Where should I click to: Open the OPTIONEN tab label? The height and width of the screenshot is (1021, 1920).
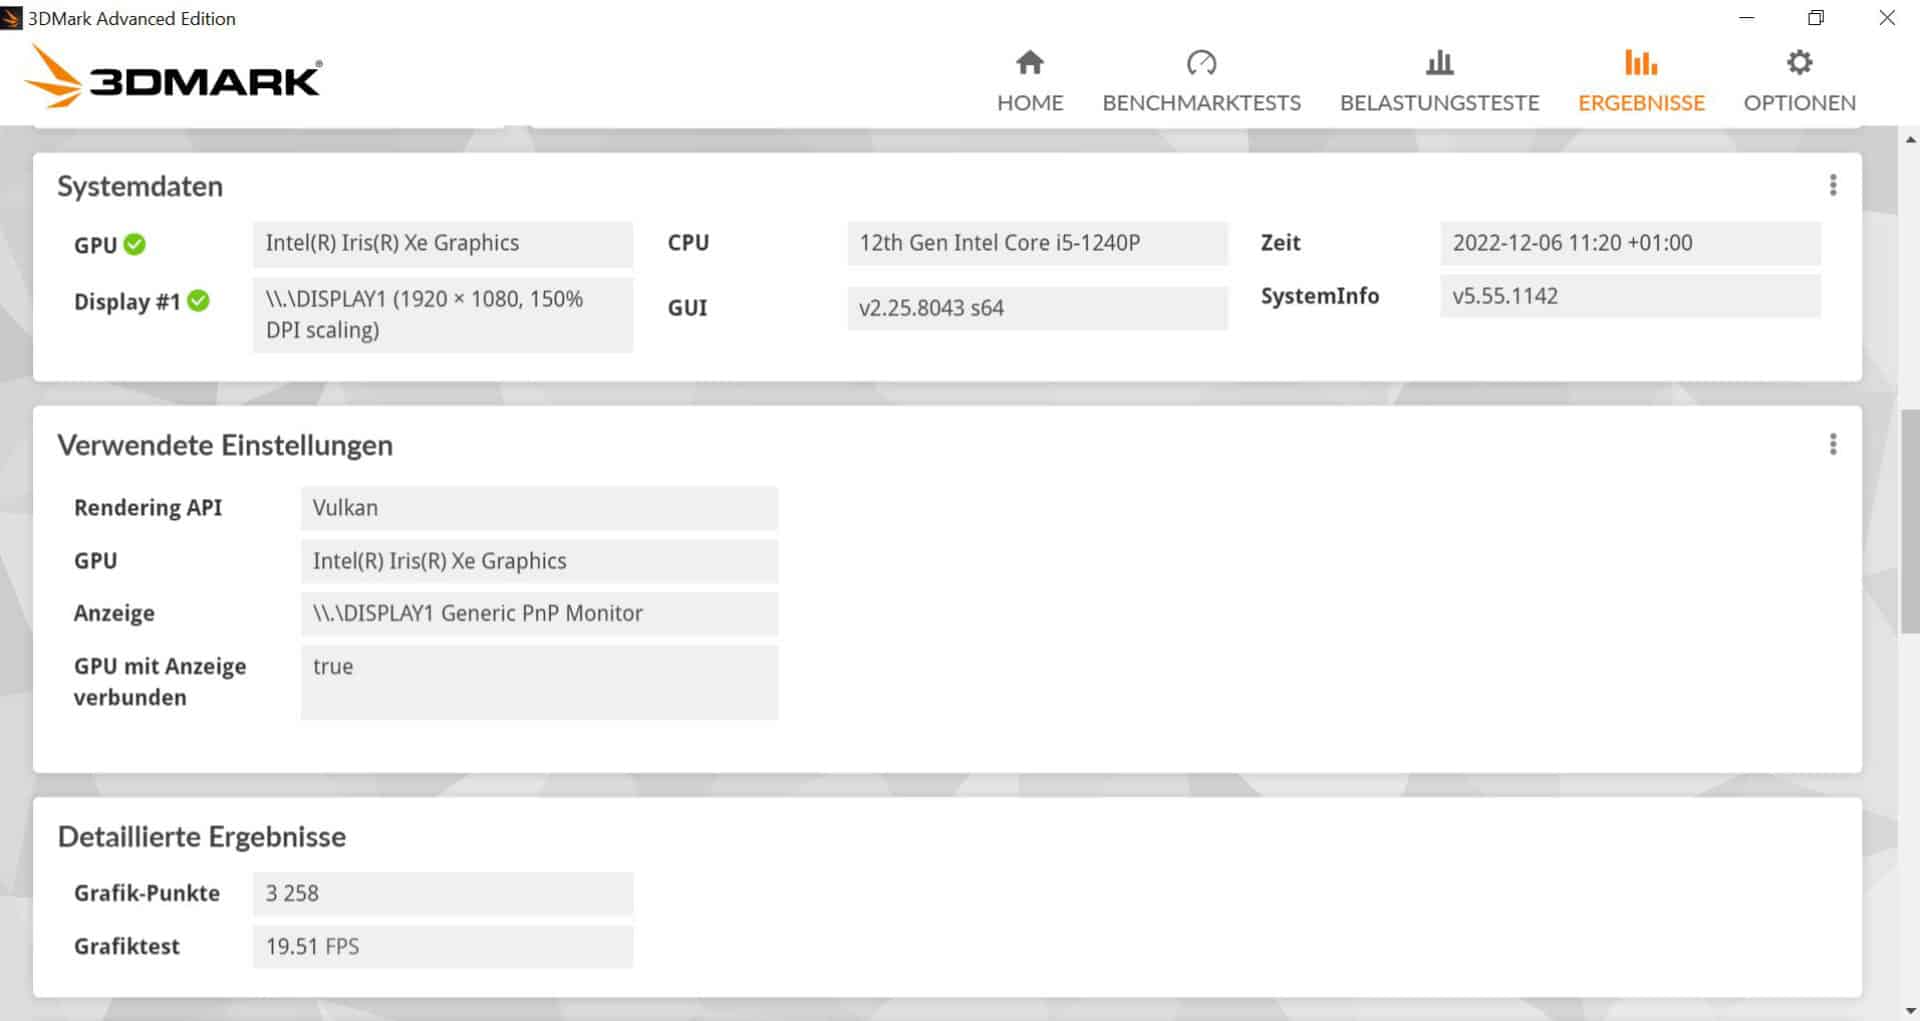(x=1799, y=103)
